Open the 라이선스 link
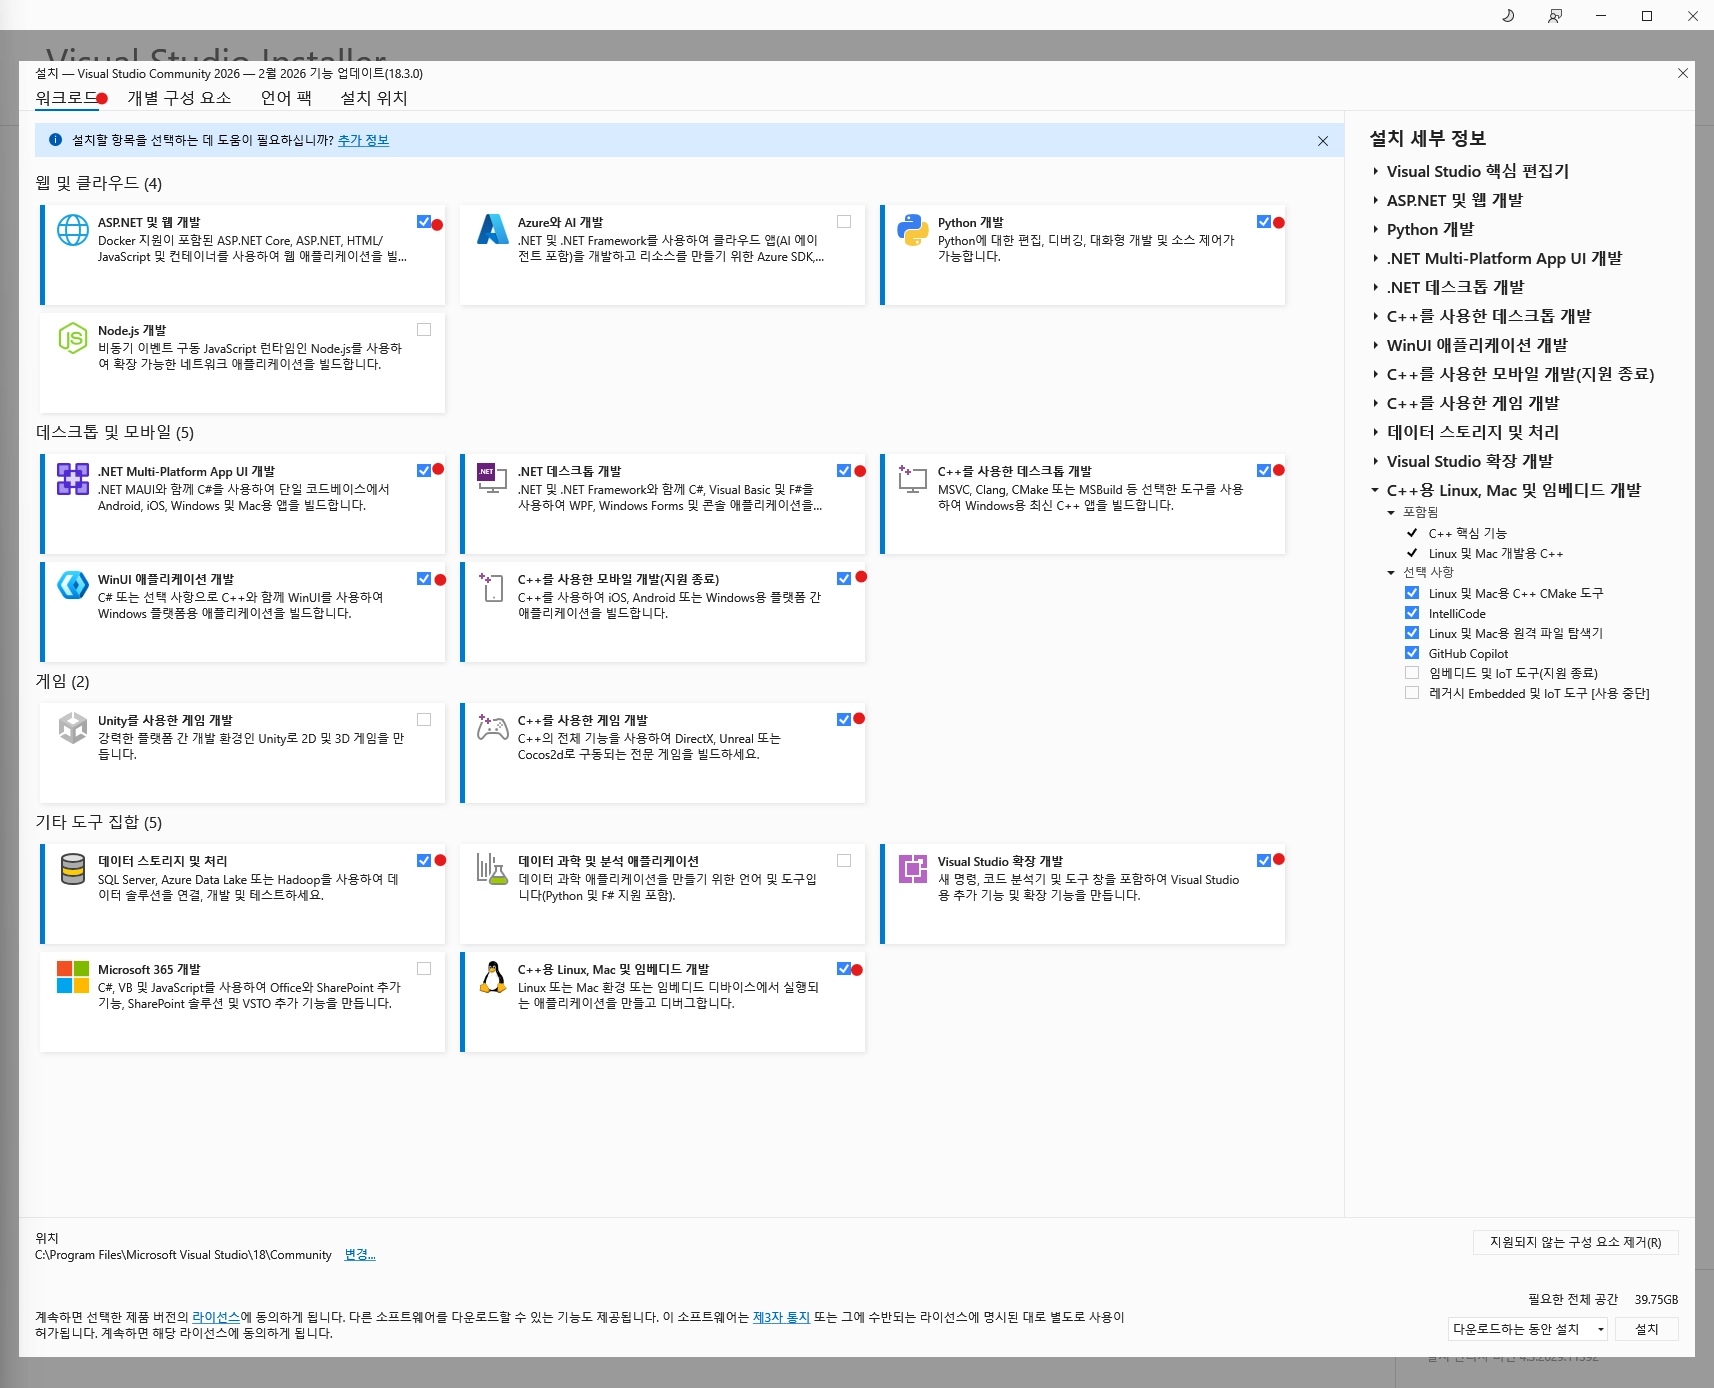Screen dimensions: 1714x1388 click(216, 1318)
